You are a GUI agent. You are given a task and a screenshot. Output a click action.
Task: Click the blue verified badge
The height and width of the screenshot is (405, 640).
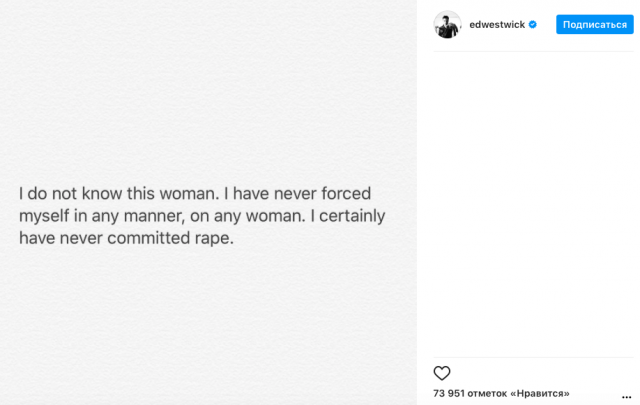[x=533, y=25]
